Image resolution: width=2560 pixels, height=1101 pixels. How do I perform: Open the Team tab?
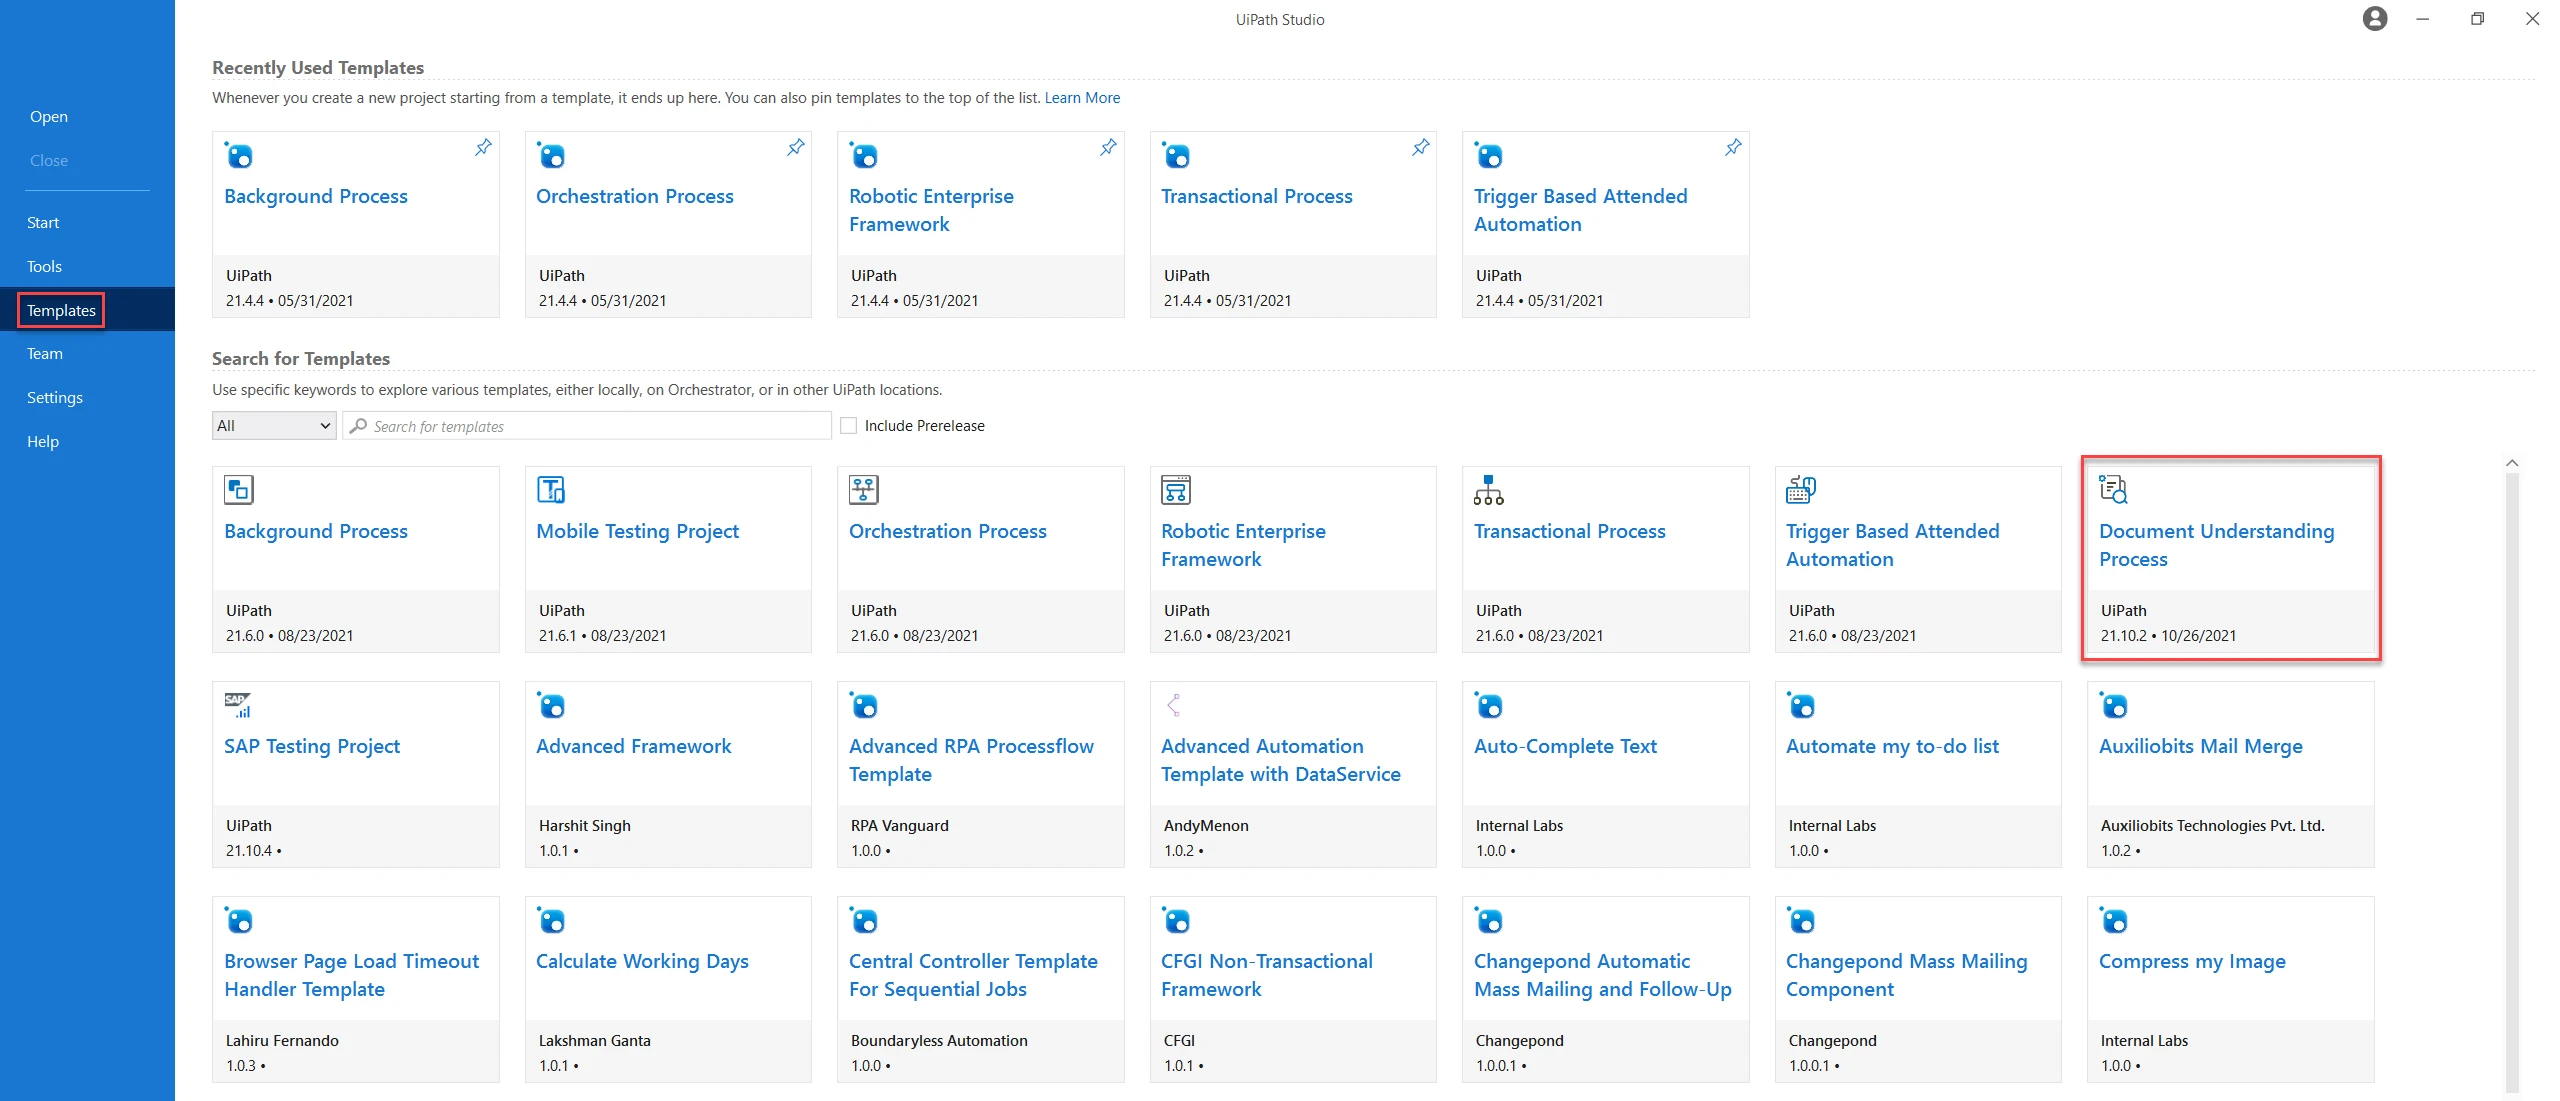click(45, 354)
